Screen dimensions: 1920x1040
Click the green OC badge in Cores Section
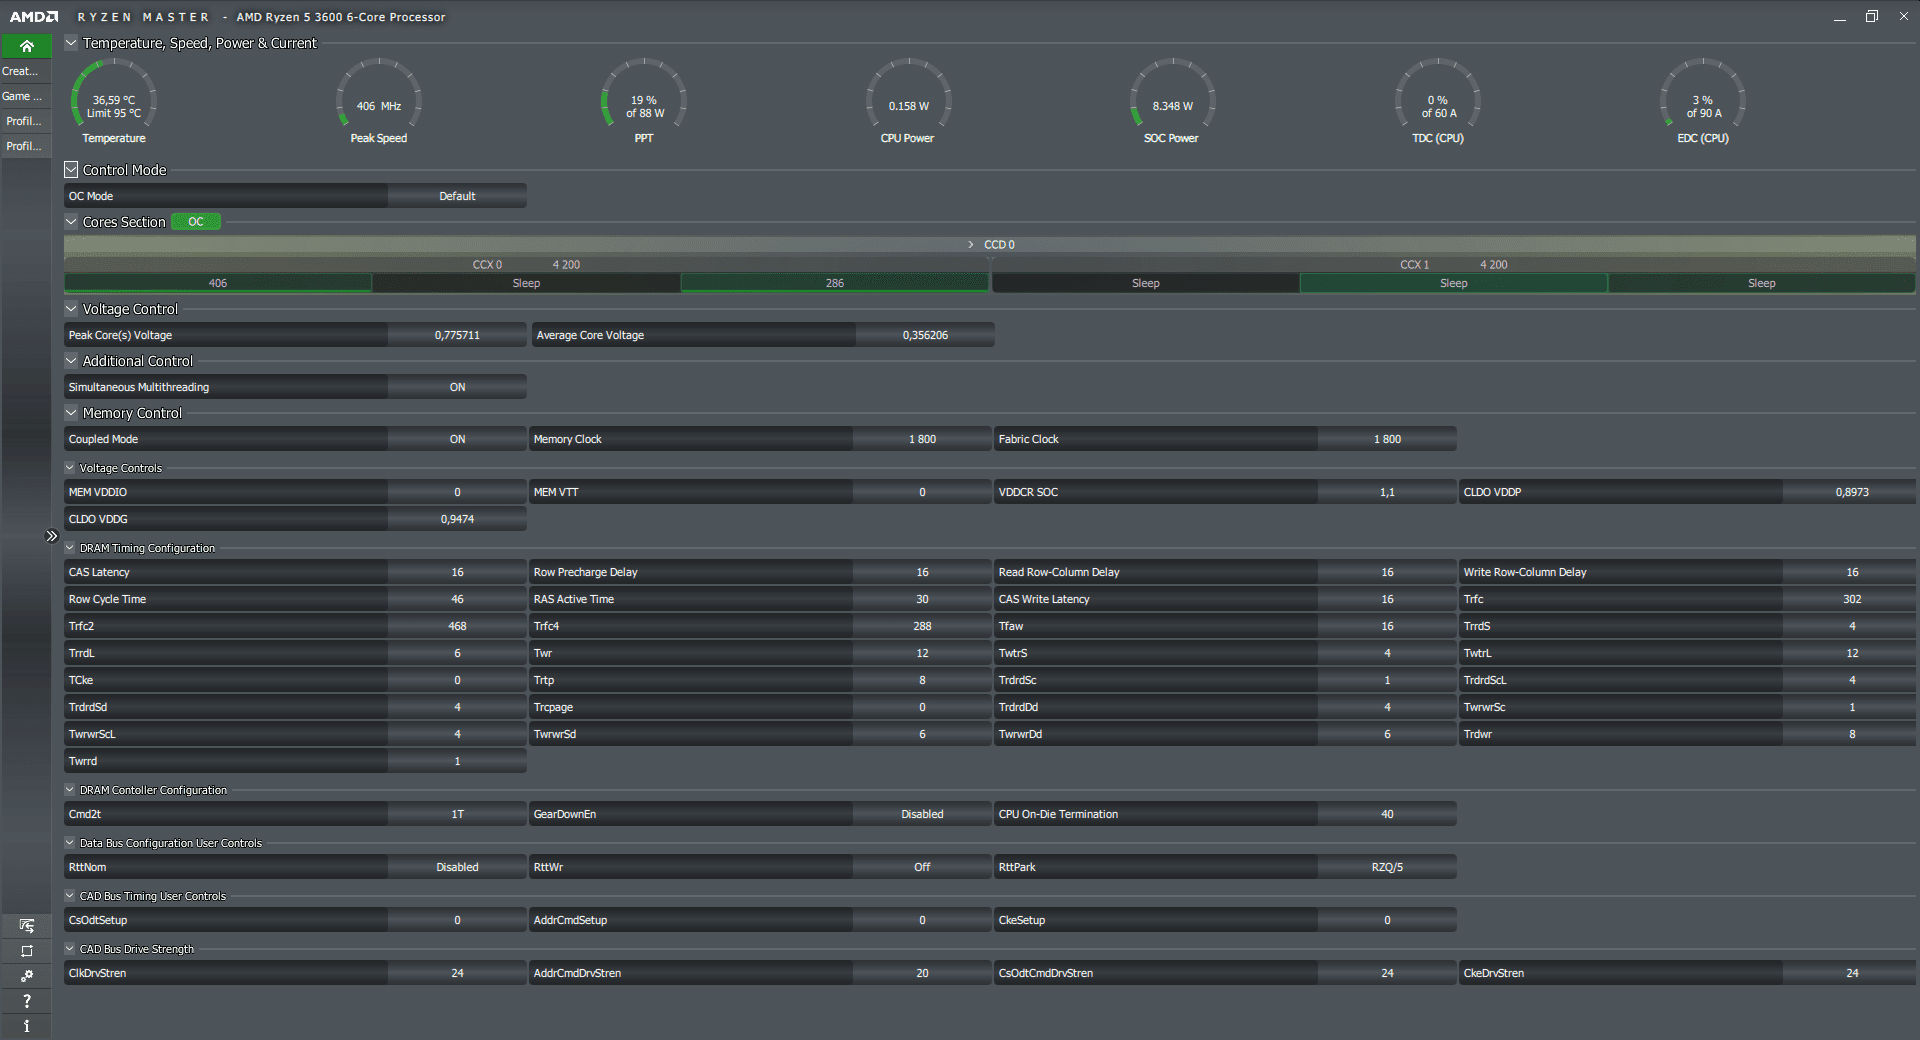196,222
